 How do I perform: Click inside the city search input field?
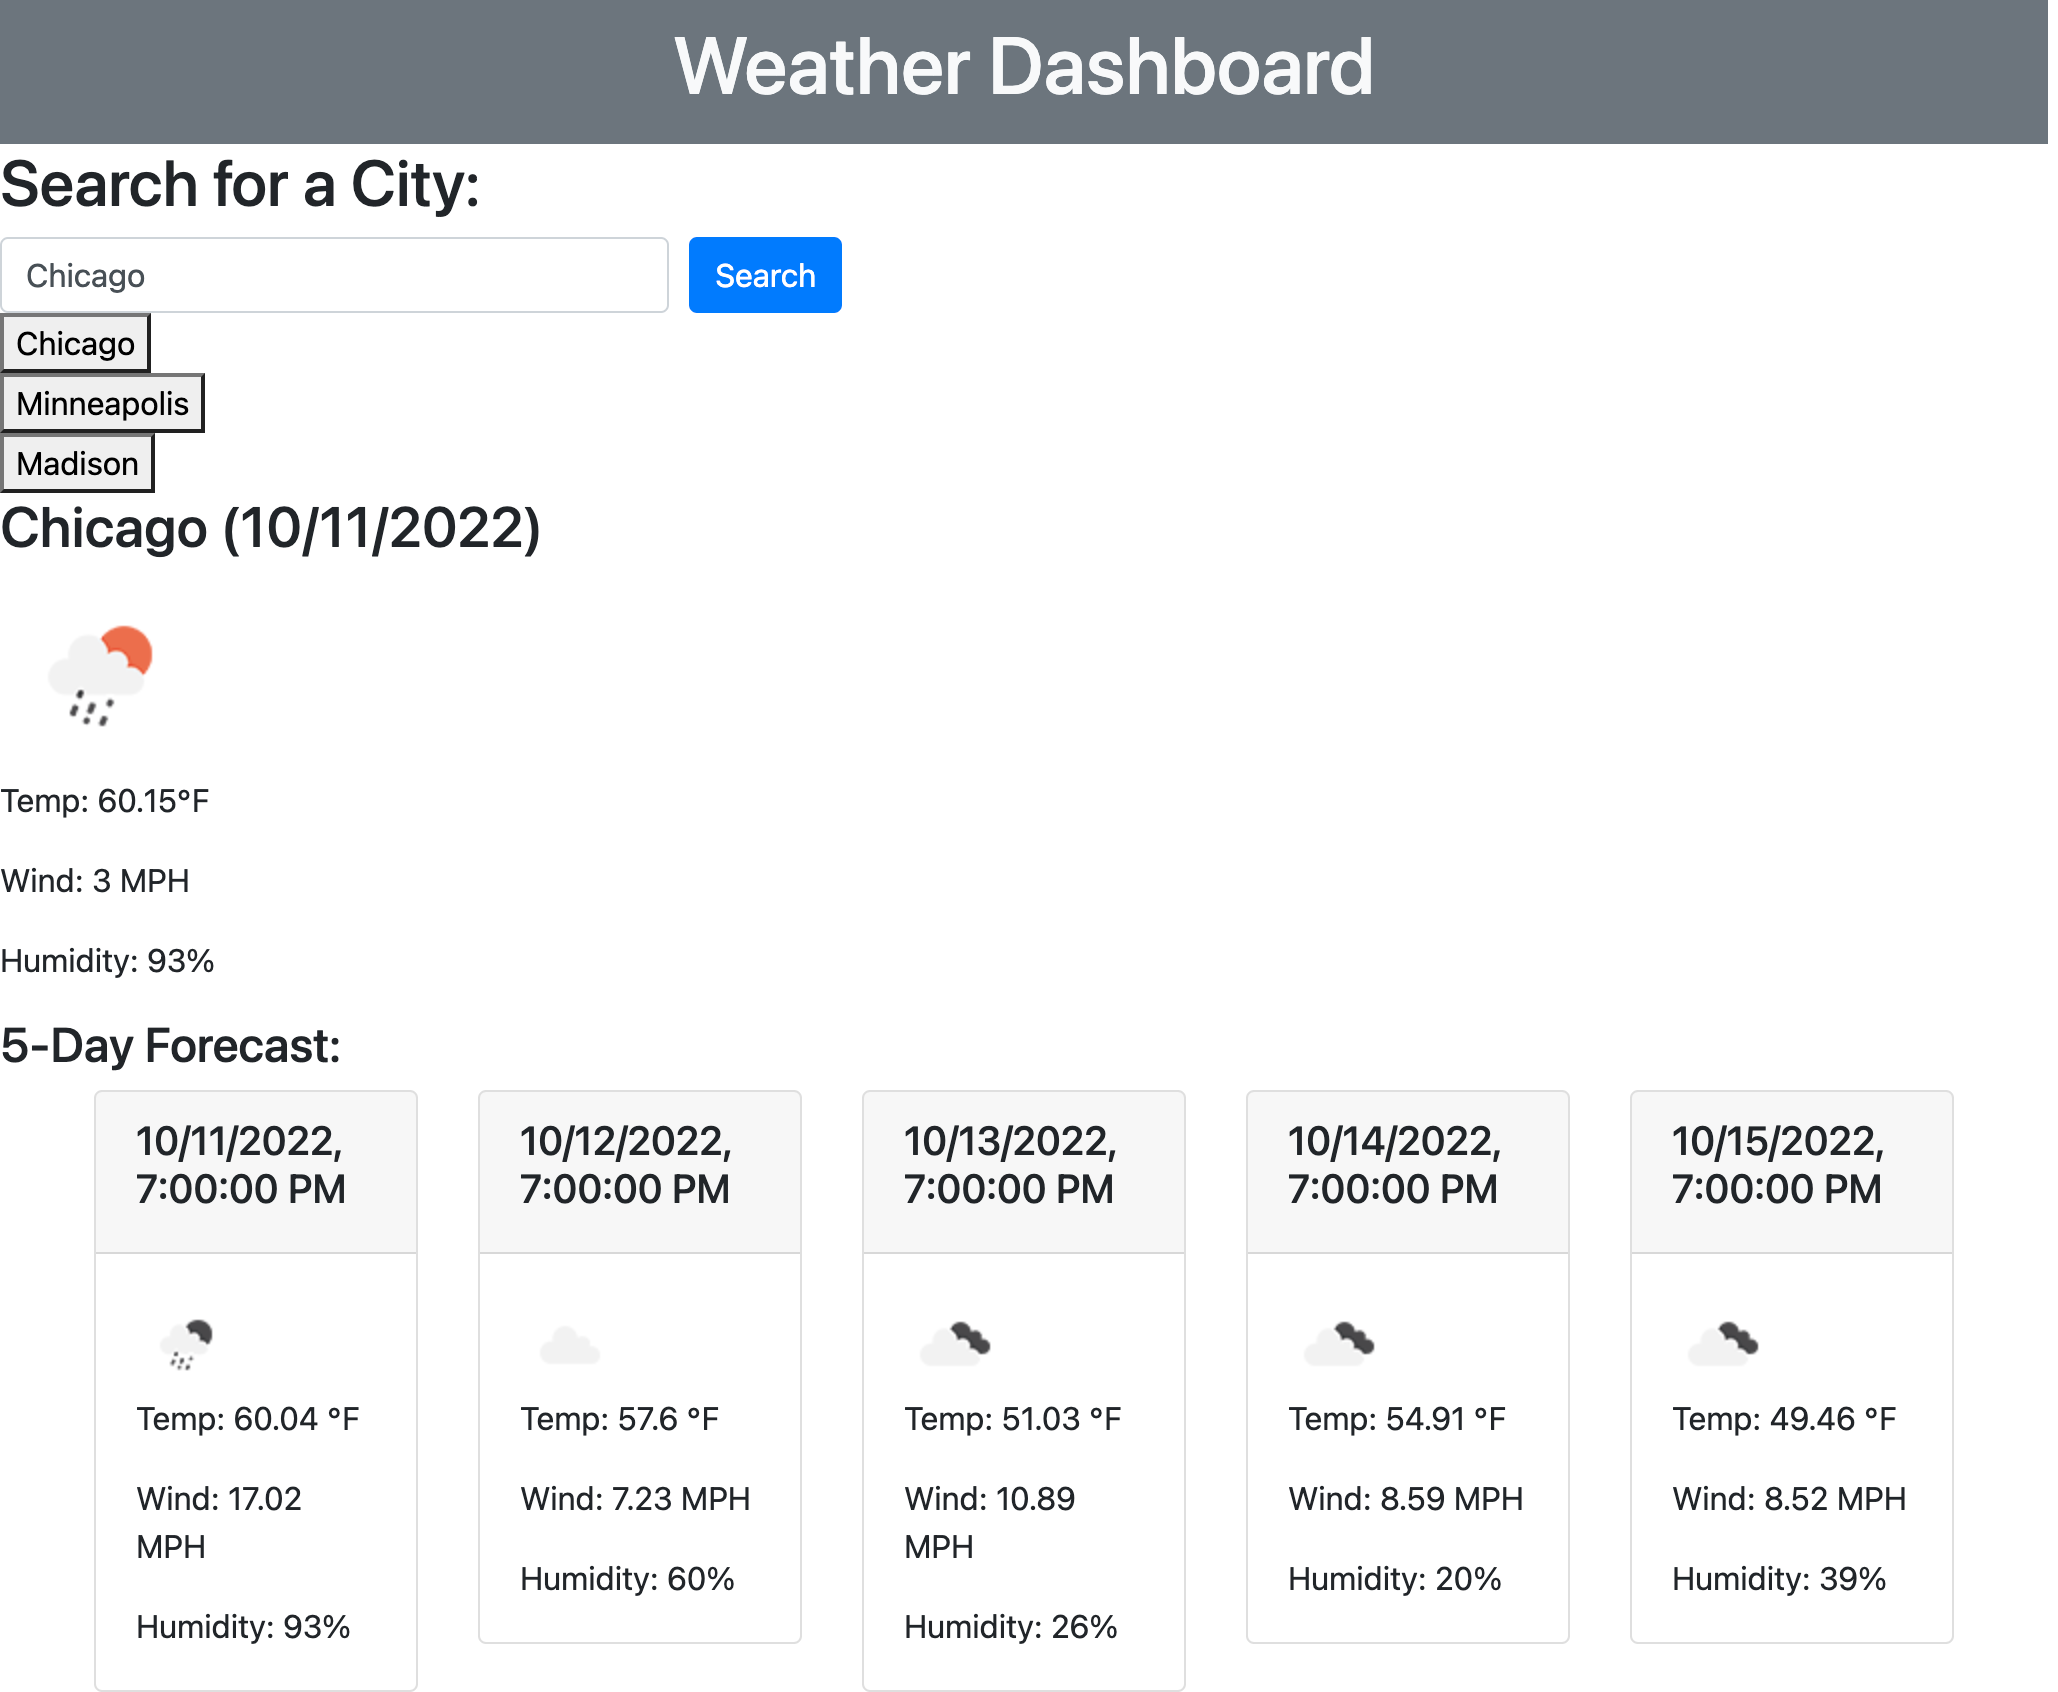[335, 275]
